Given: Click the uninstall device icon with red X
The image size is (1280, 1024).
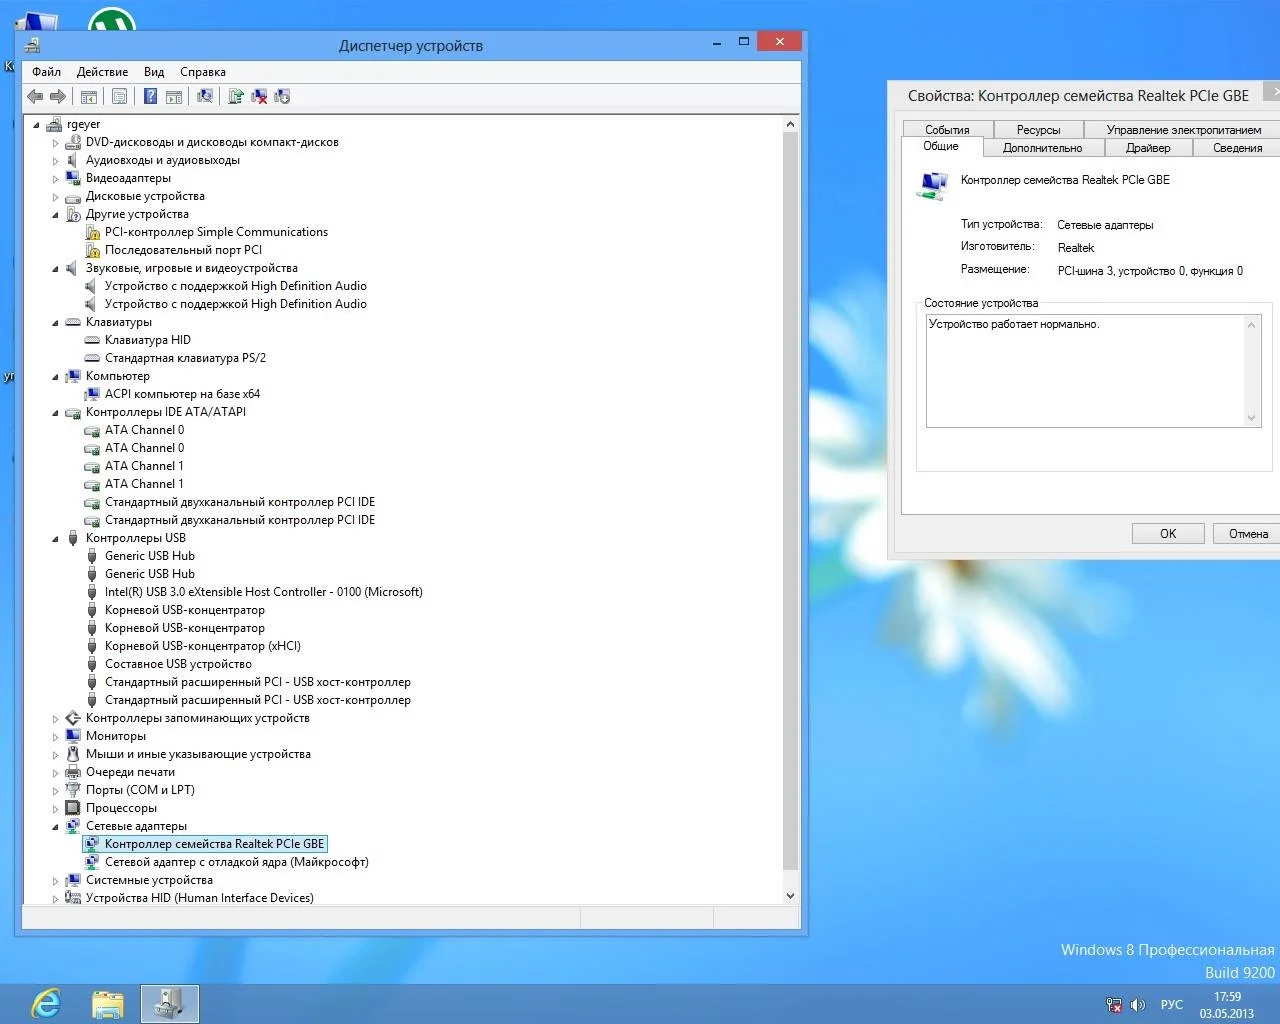Looking at the screenshot, I should [259, 96].
